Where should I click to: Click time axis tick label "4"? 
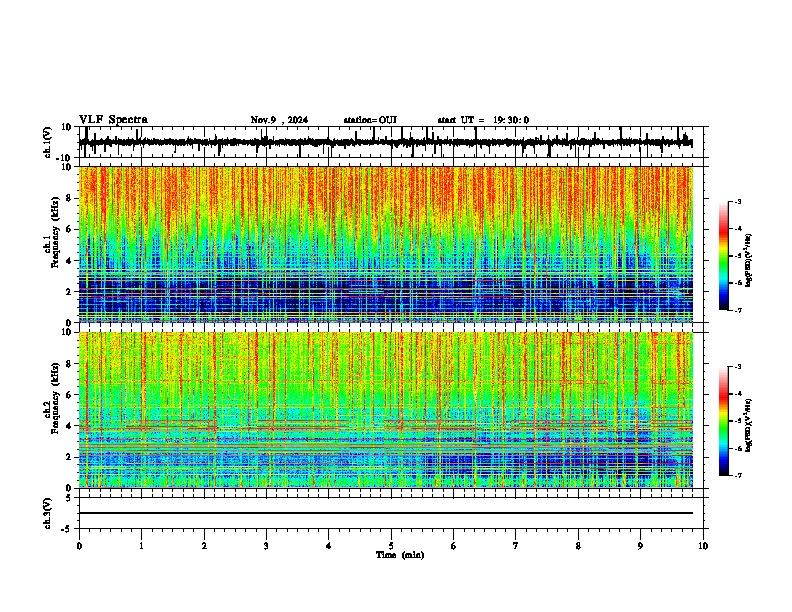click(x=329, y=546)
